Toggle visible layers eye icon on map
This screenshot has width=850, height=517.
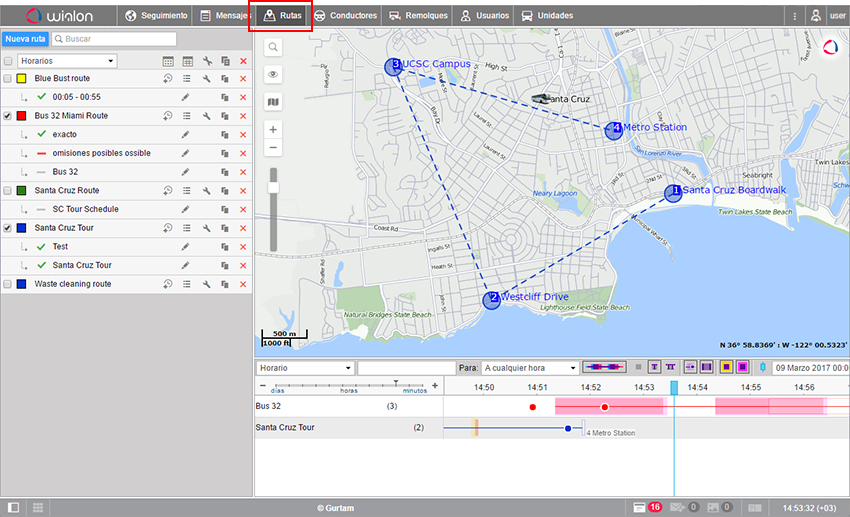coord(273,75)
